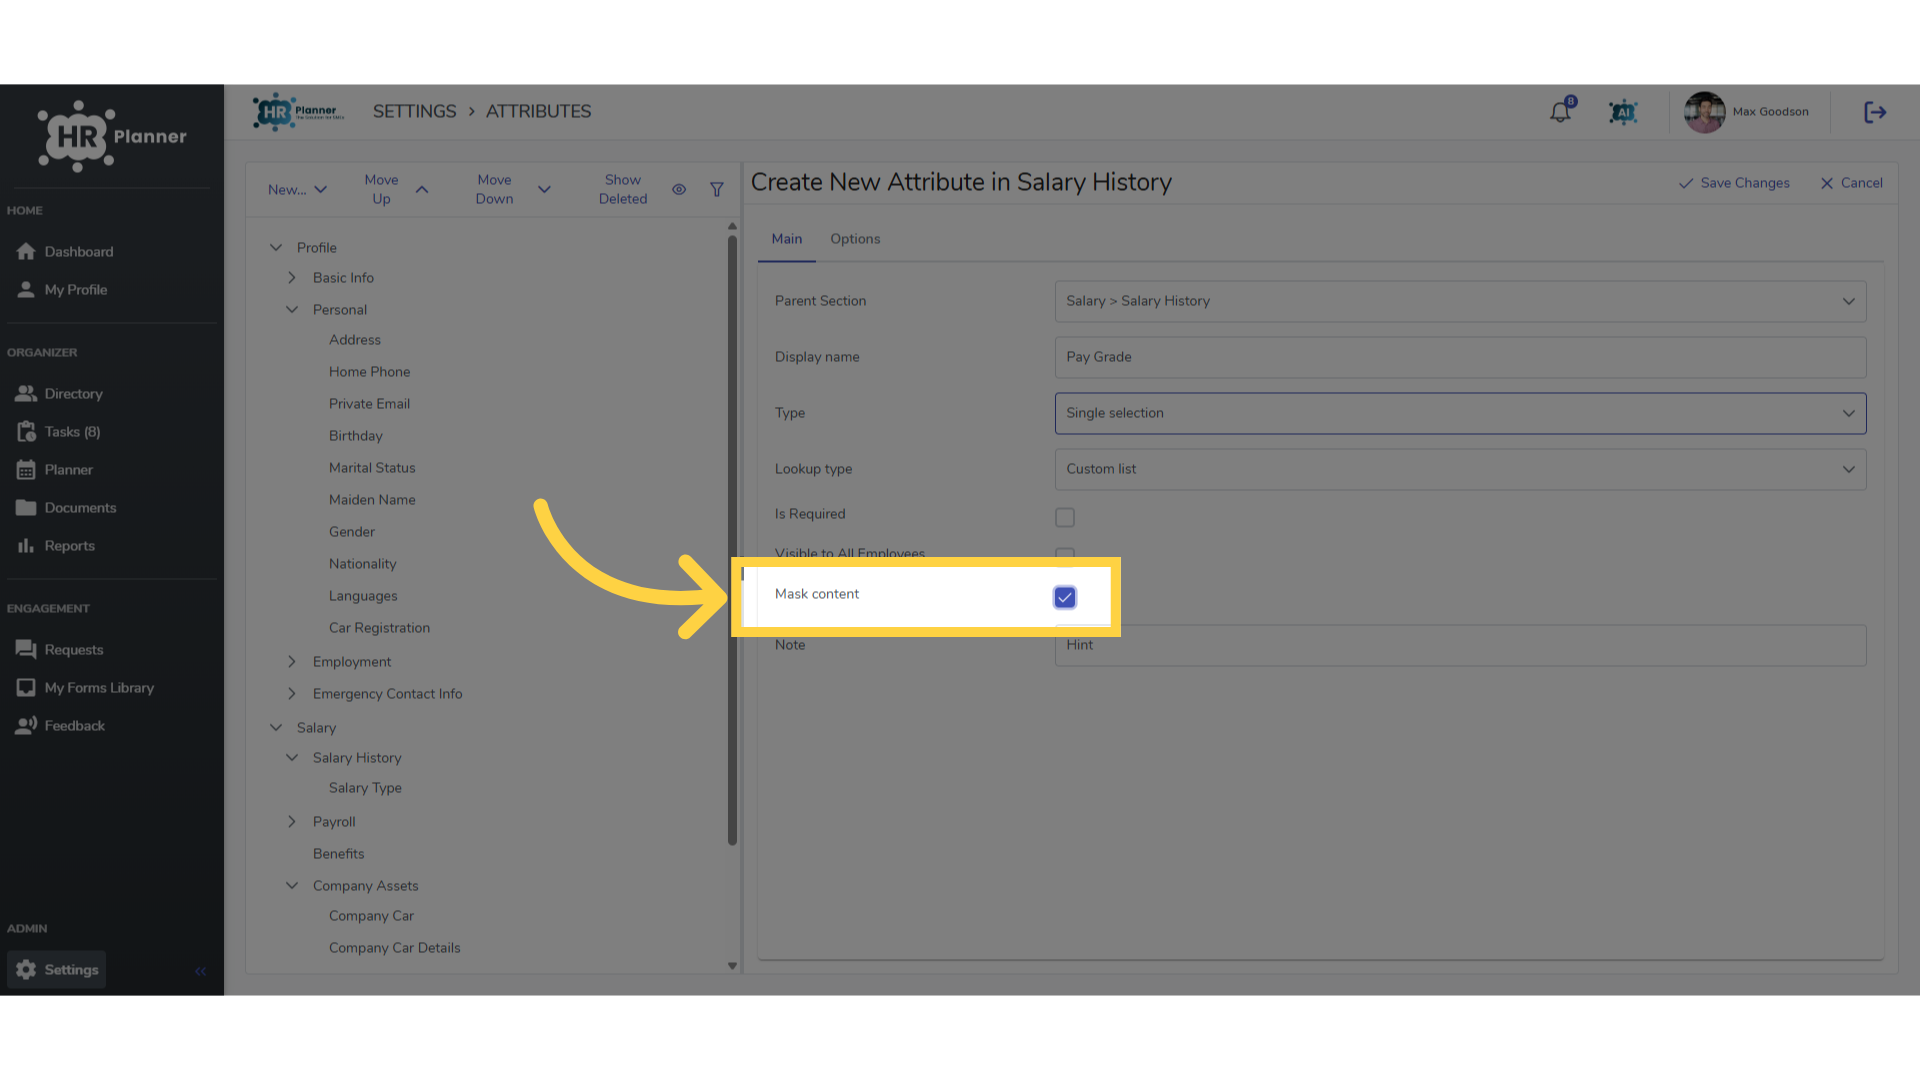This screenshot has height=1080, width=1920.
Task: Click the filter funnel icon
Action: [x=717, y=189]
